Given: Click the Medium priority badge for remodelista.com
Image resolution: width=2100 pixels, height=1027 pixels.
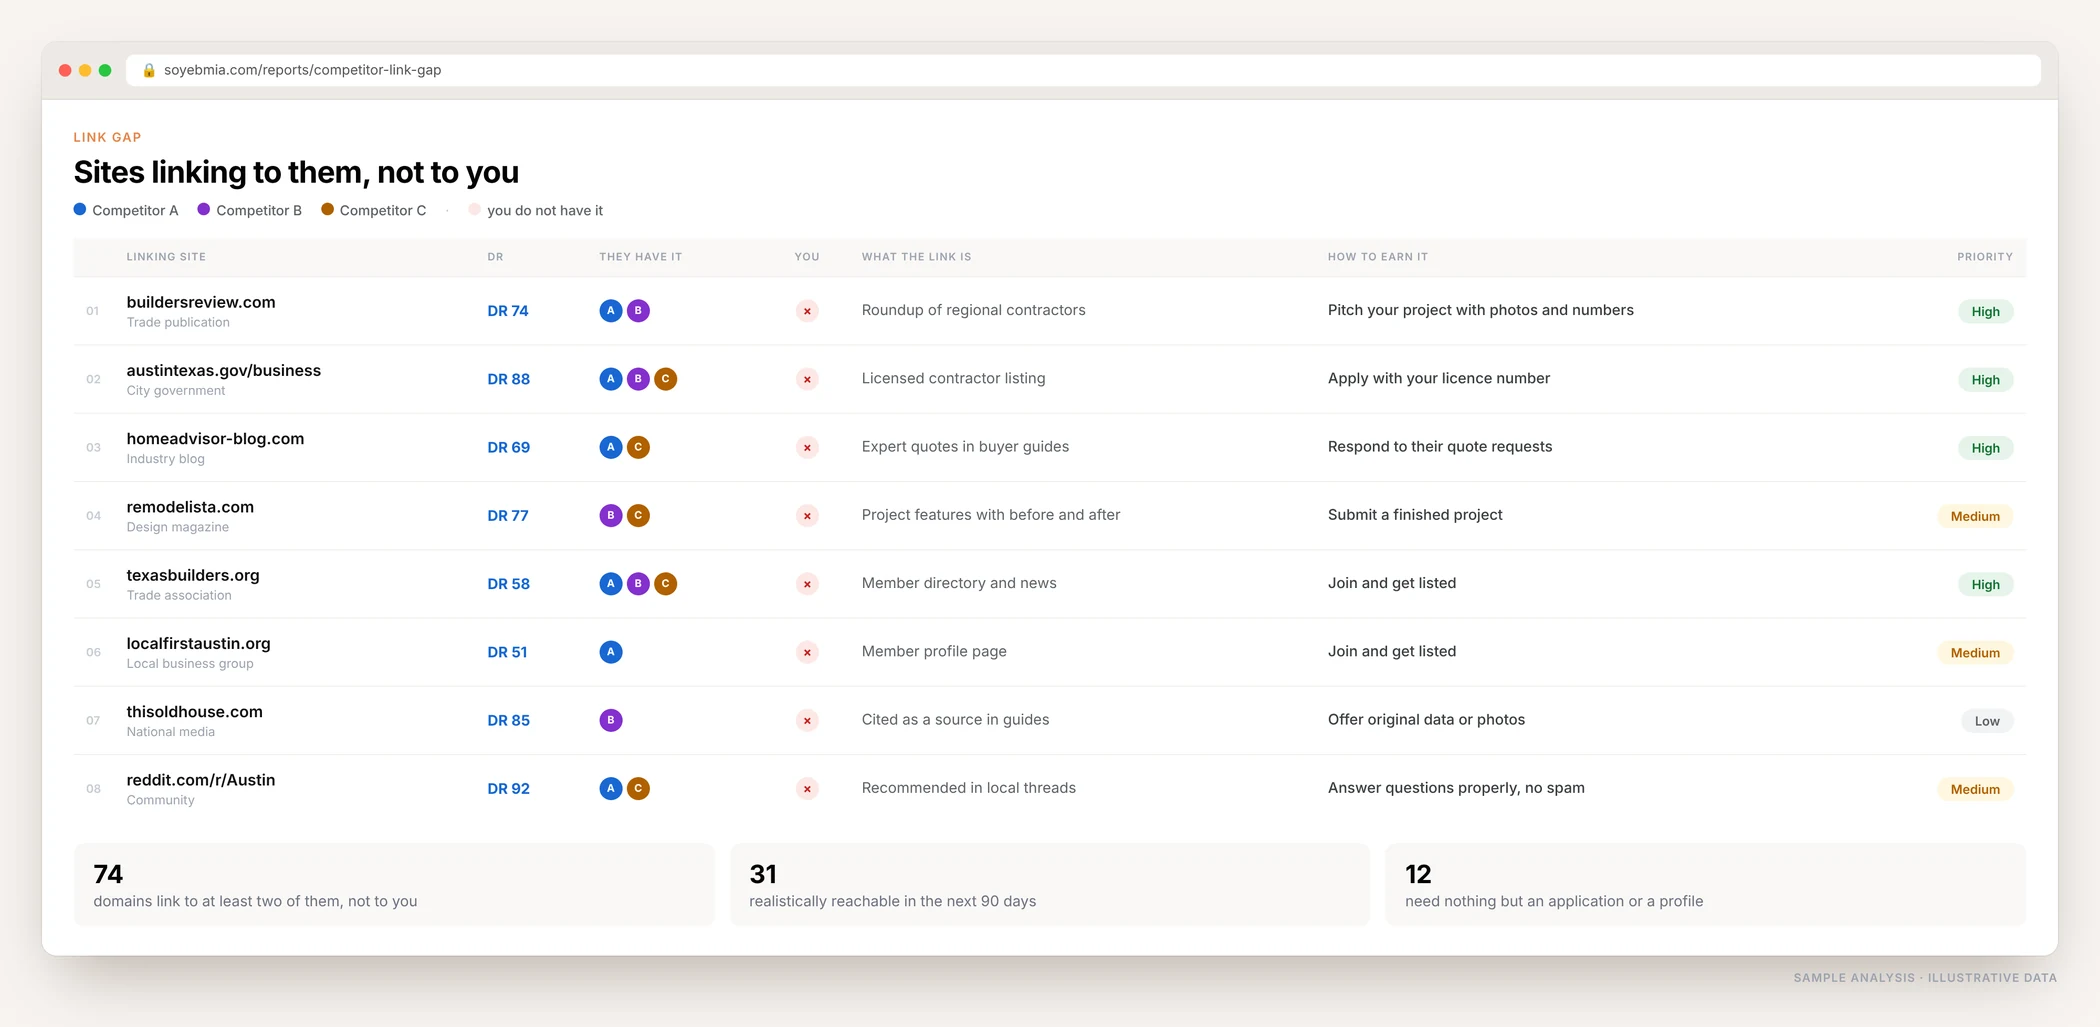Looking at the screenshot, I should coord(1975,516).
